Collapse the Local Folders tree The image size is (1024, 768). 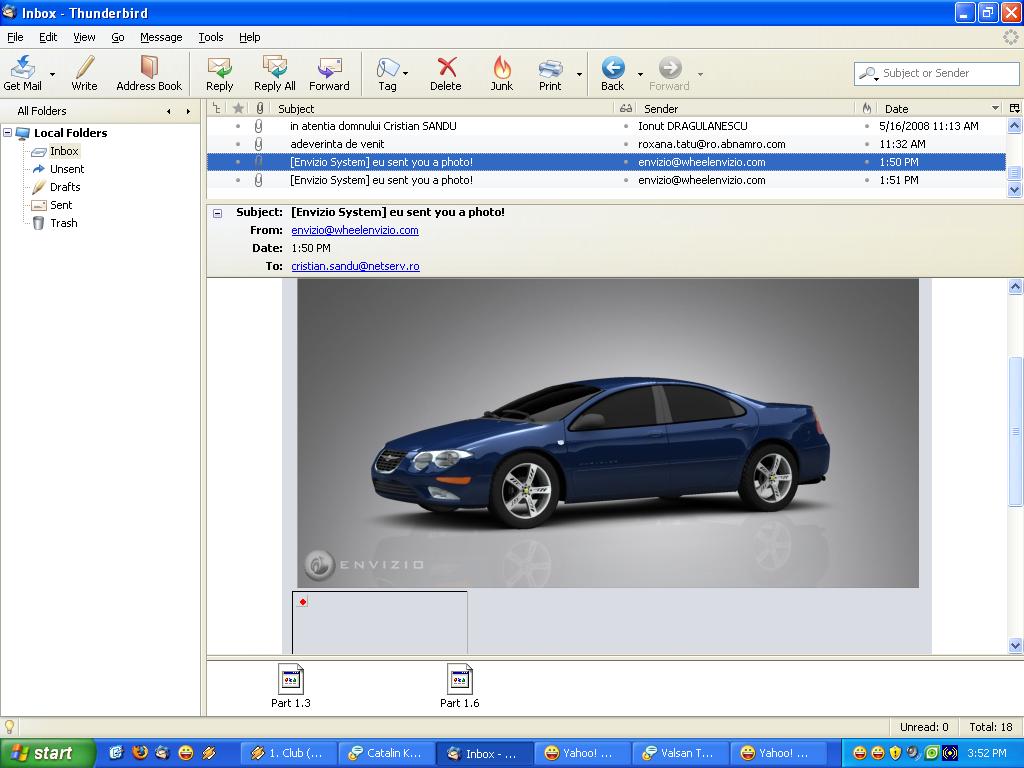[8, 133]
